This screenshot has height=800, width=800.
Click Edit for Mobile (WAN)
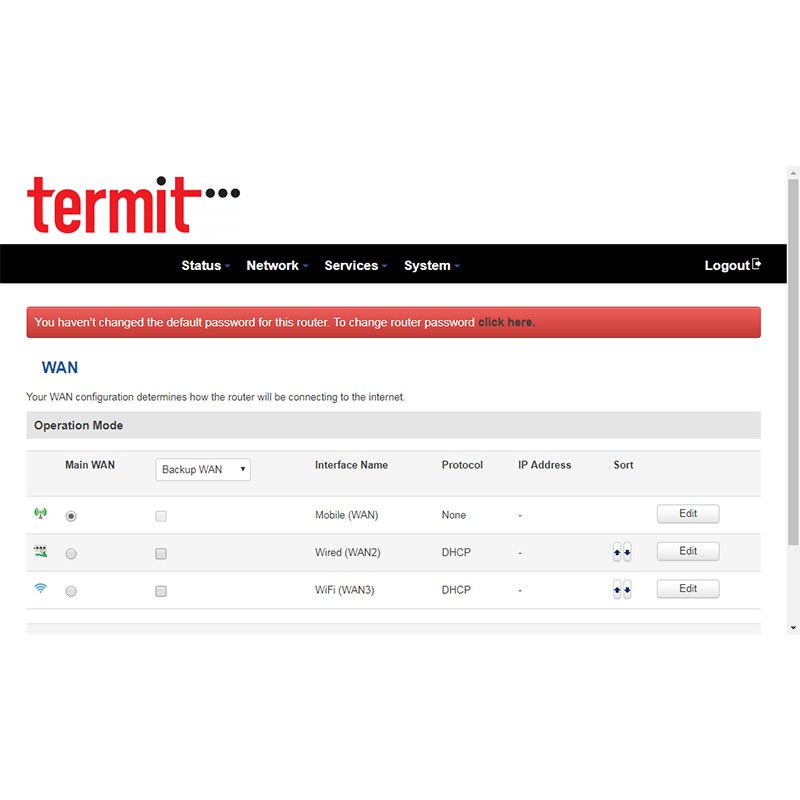[687, 514]
